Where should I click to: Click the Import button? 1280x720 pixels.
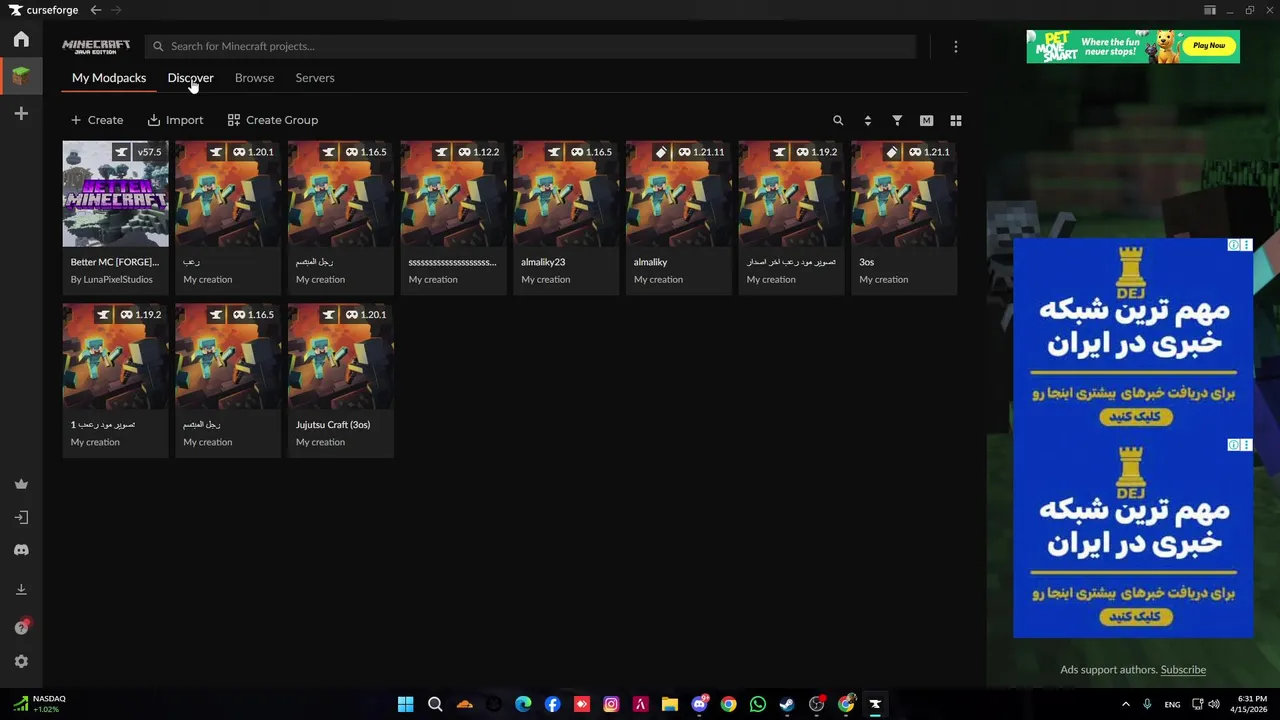pos(175,120)
